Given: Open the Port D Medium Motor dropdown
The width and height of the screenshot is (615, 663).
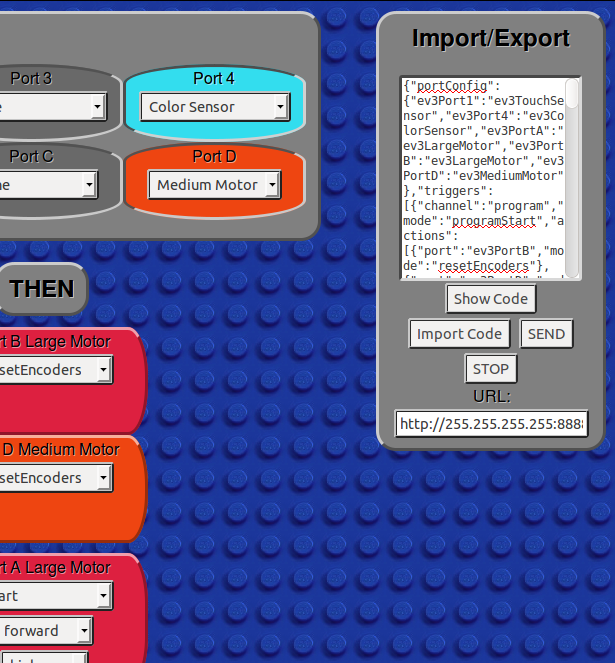Looking at the screenshot, I should tap(214, 185).
